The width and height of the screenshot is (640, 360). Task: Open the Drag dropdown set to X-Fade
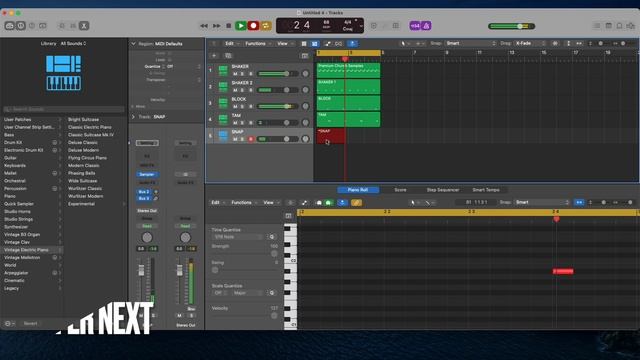point(530,43)
